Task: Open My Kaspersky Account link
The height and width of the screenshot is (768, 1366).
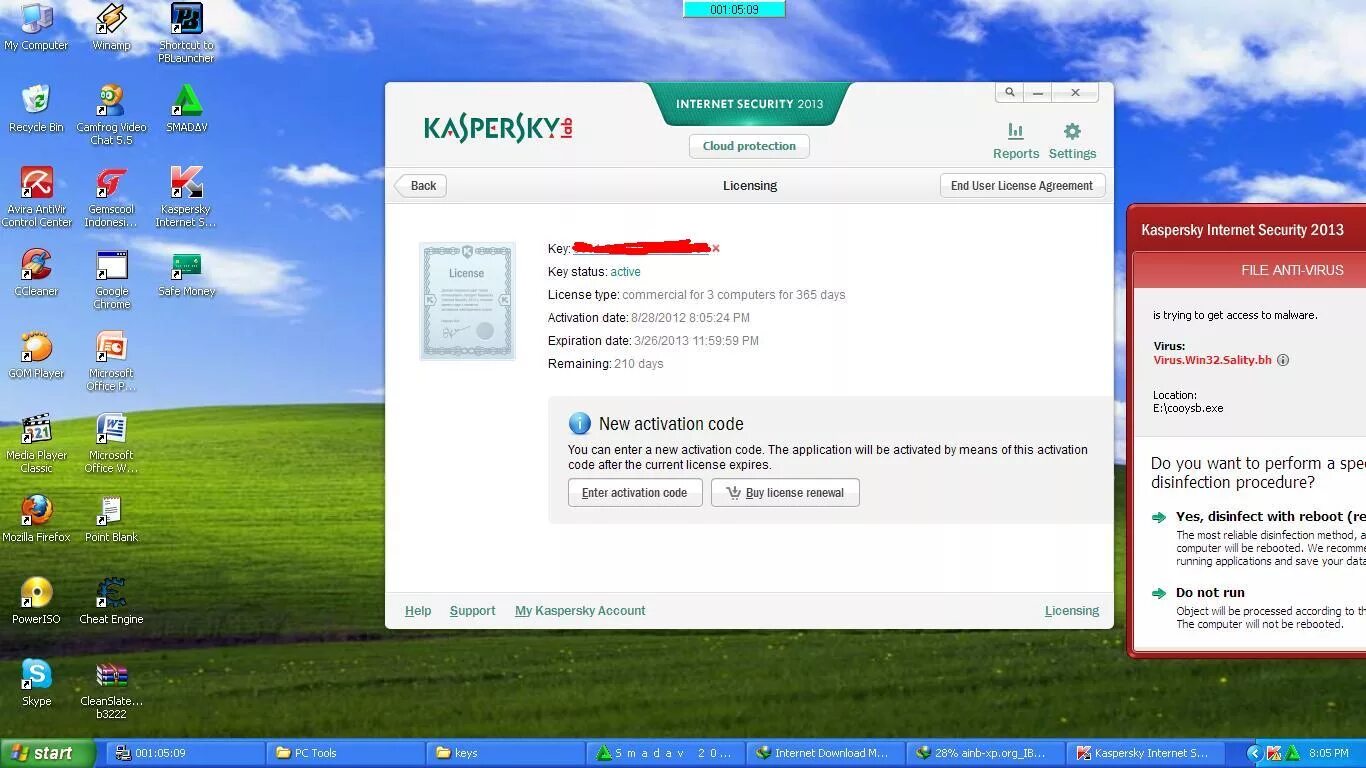Action: coord(580,611)
